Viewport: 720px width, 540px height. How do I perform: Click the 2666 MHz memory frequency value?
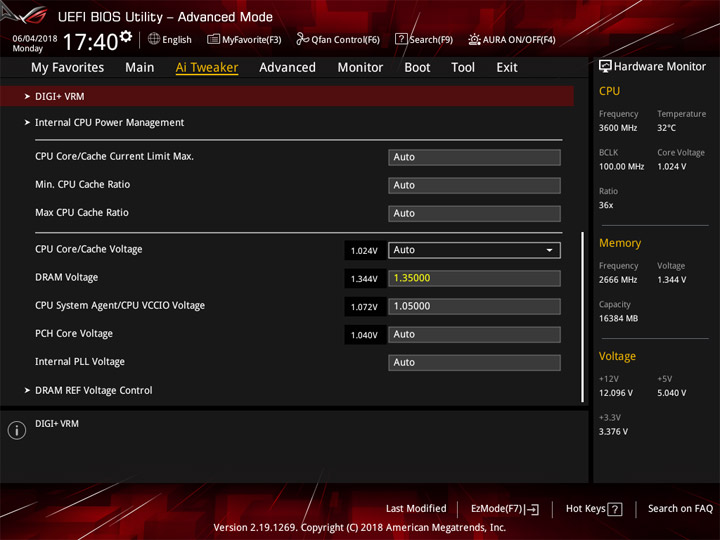pos(618,280)
